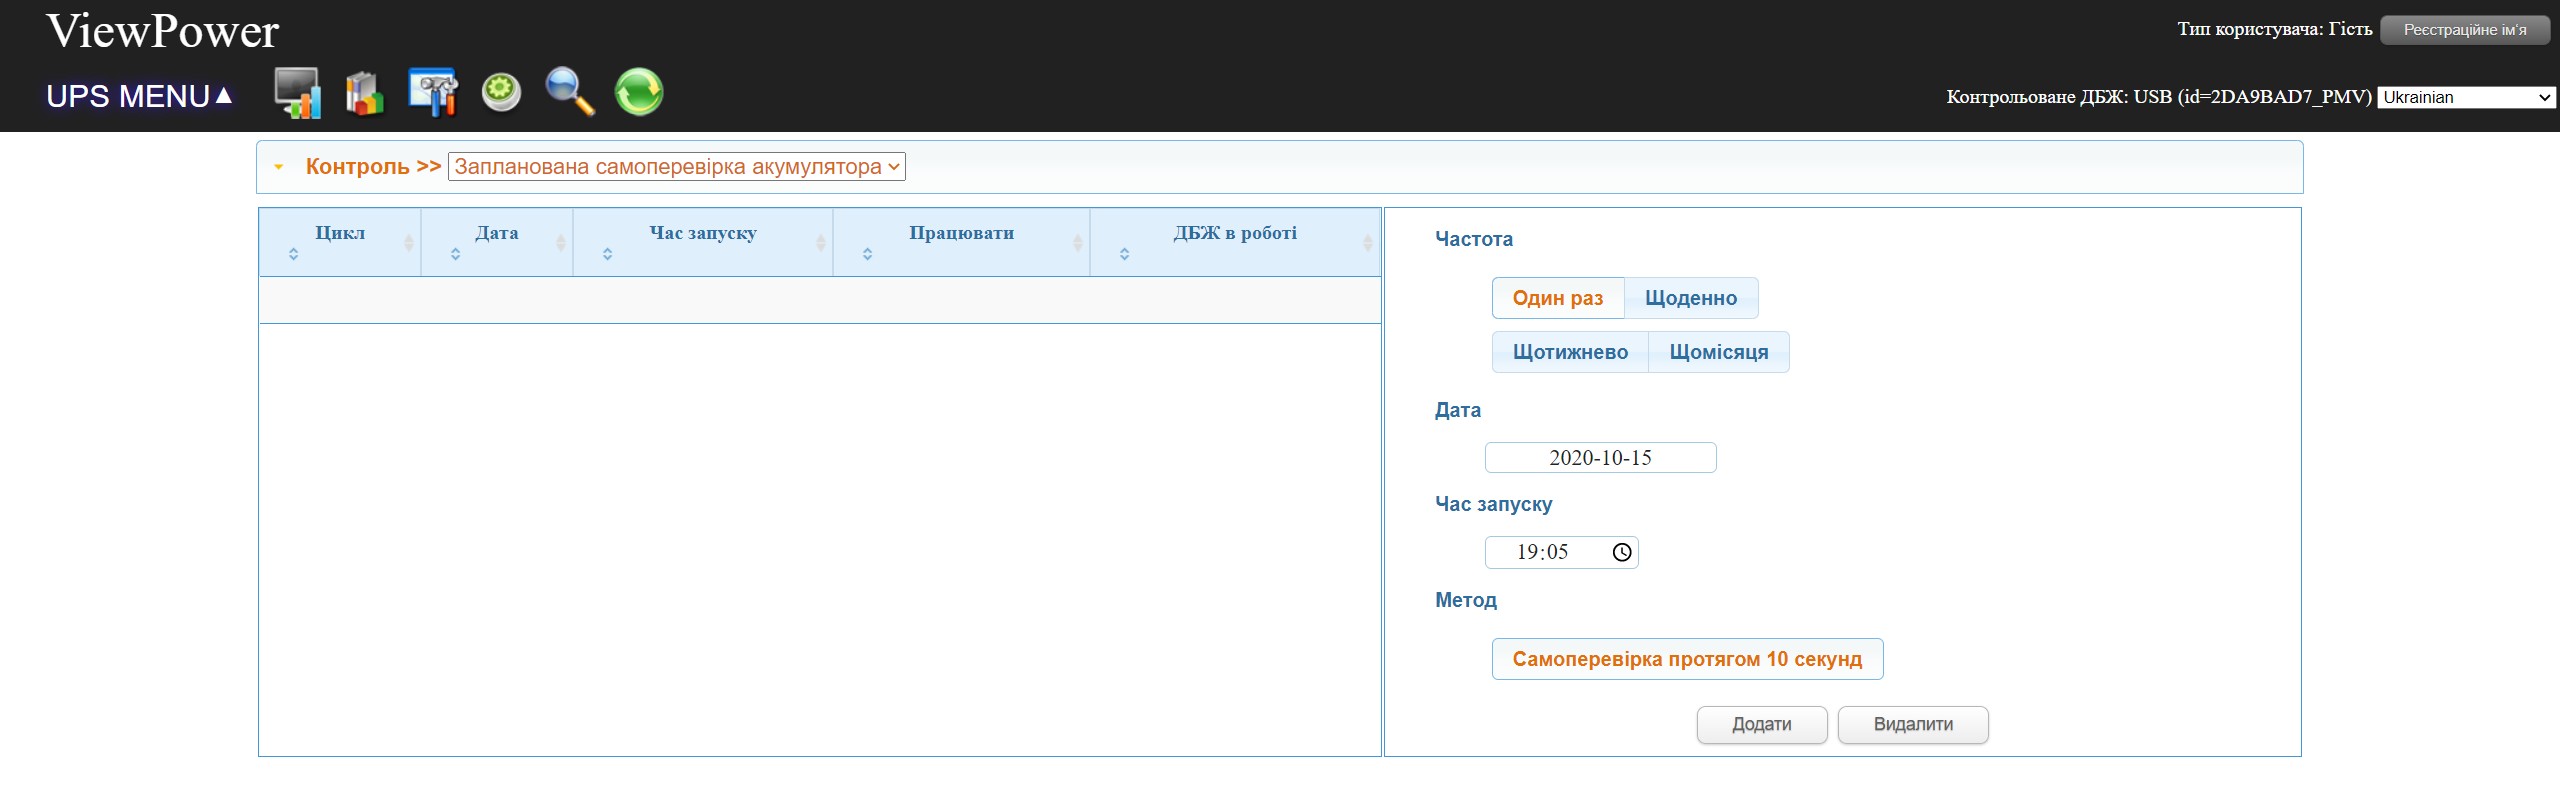2560x808 pixels.
Task: Click the clock icon in start time field
Action: point(1621,552)
